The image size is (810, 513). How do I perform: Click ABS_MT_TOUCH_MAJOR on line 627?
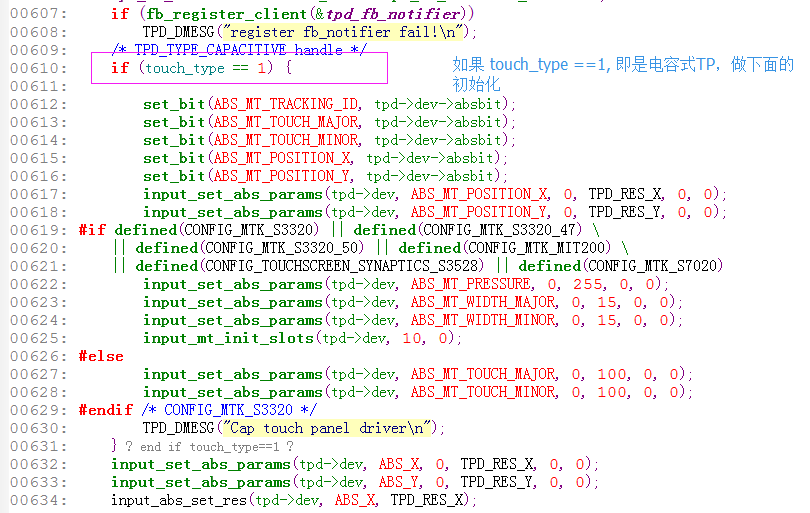[x=484, y=374]
